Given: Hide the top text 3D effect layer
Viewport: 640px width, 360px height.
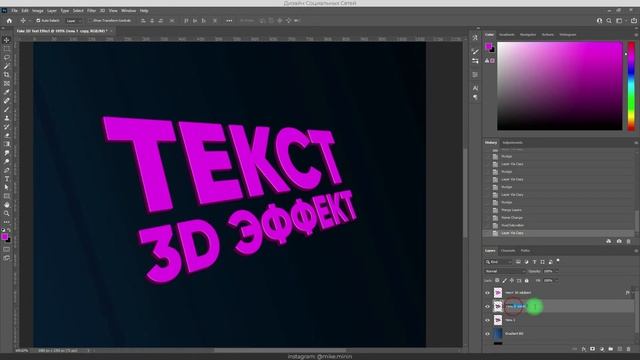Looking at the screenshot, I should (x=487, y=293).
